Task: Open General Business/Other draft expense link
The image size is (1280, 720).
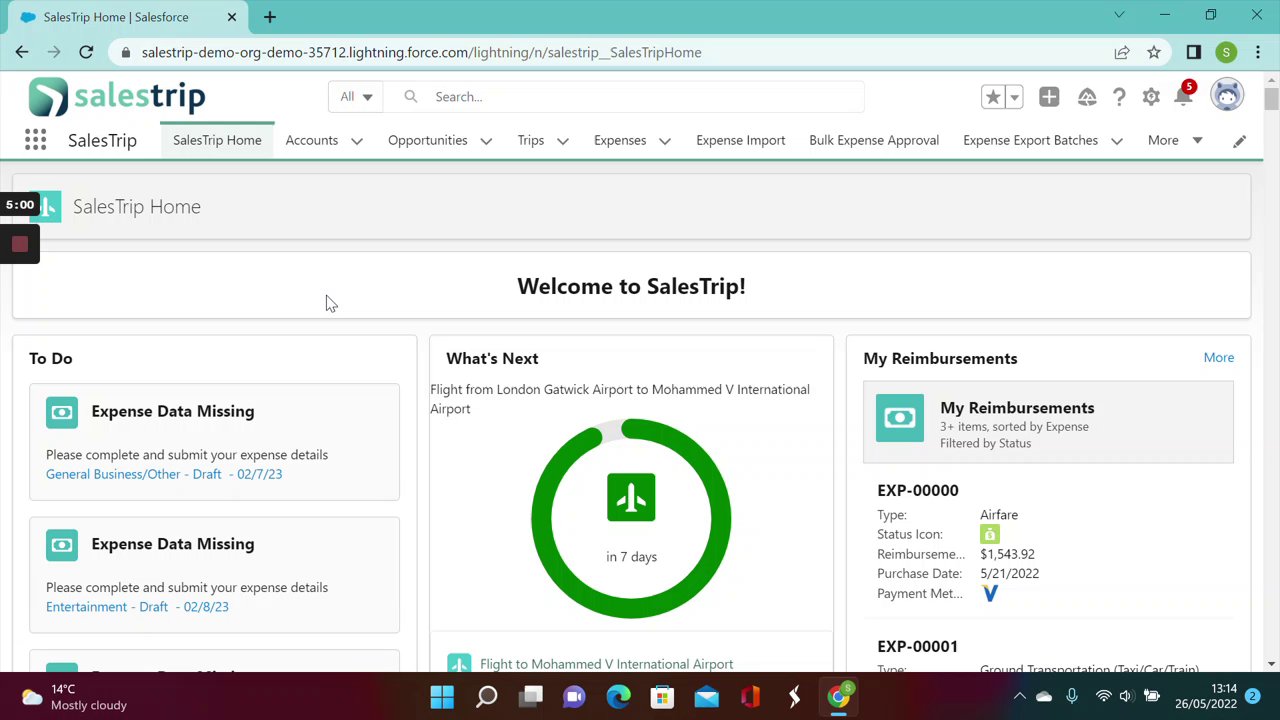Action: [x=164, y=474]
